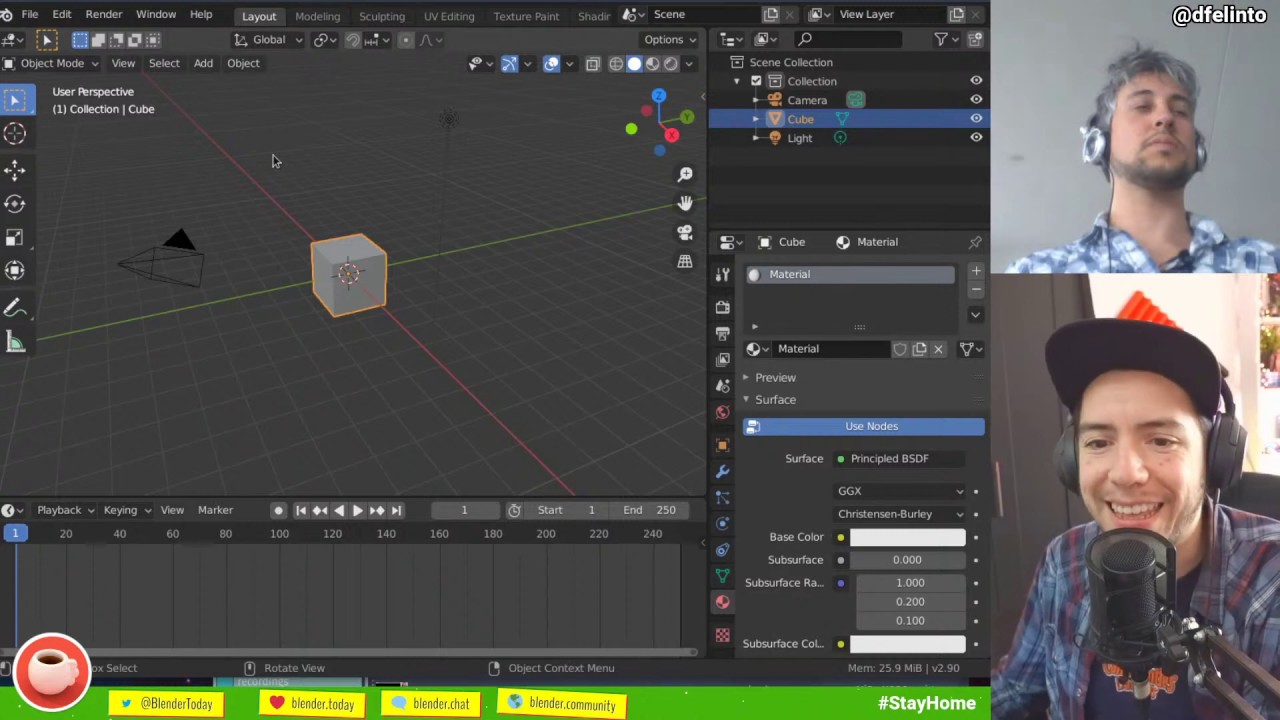Open the Render menu
The height and width of the screenshot is (720, 1280).
104,15
